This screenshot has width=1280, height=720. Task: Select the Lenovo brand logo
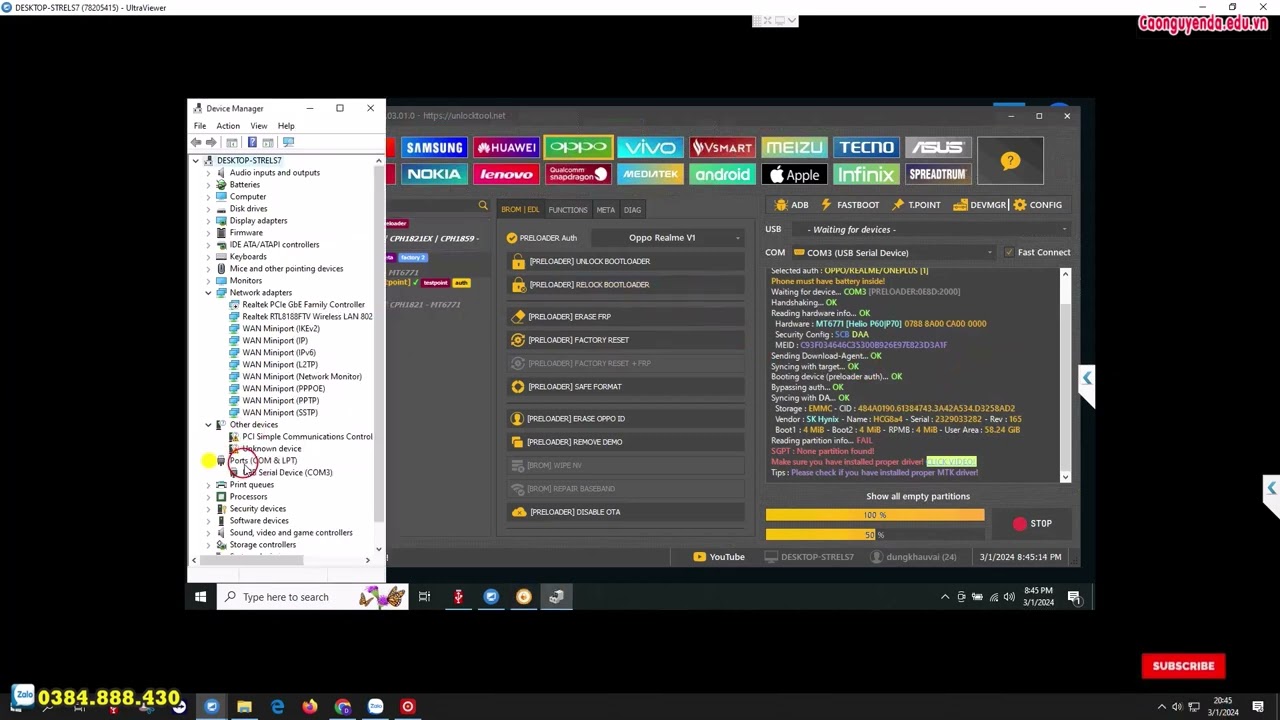click(506, 174)
